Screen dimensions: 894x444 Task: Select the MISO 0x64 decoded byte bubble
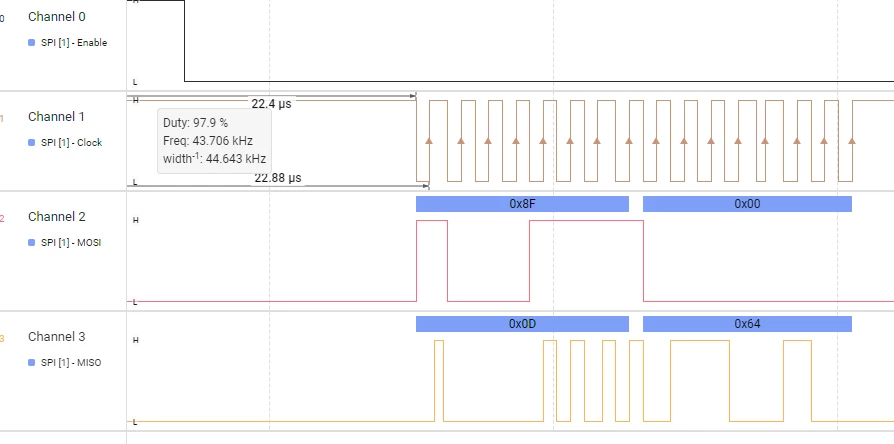pos(747,324)
